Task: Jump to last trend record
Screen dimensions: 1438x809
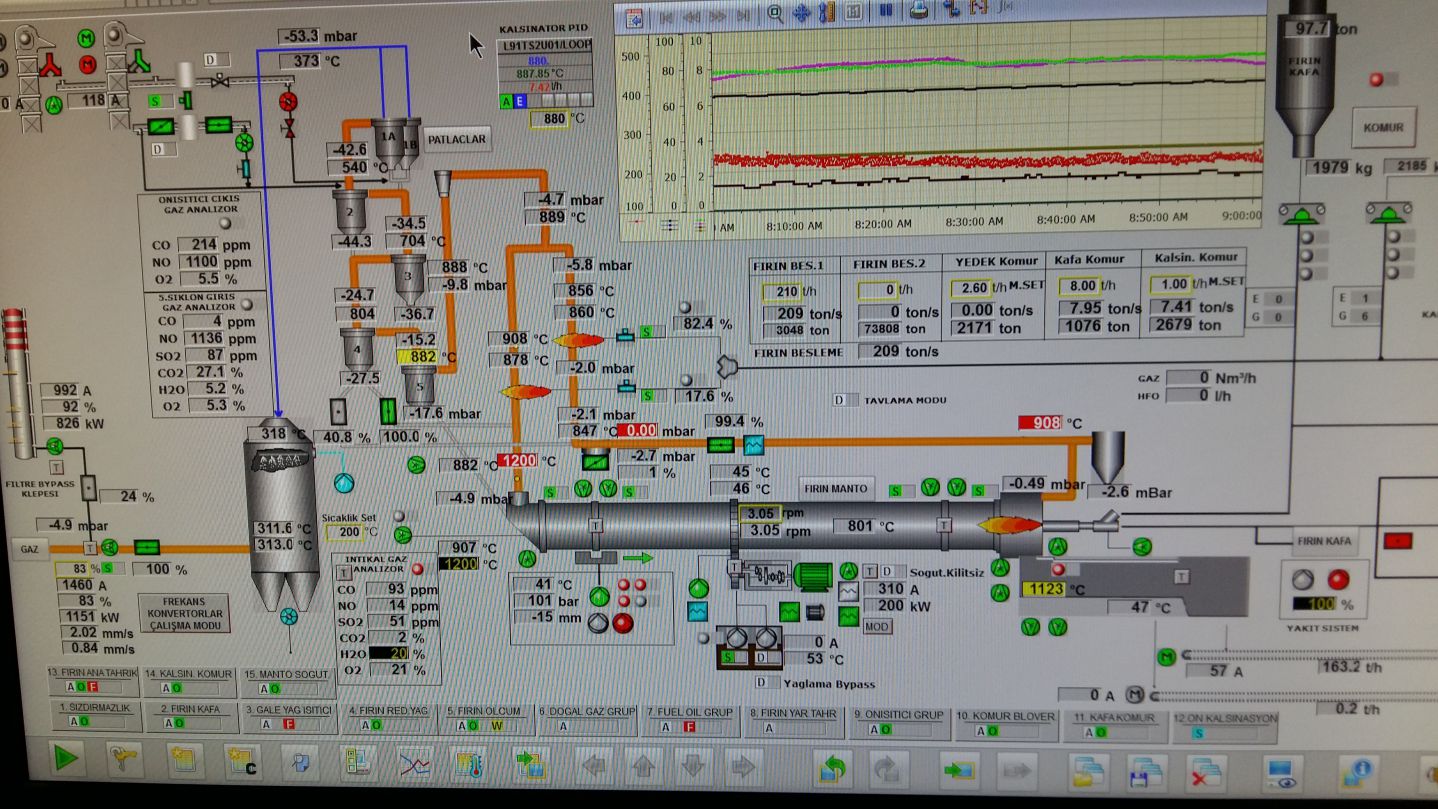Action: (x=743, y=15)
